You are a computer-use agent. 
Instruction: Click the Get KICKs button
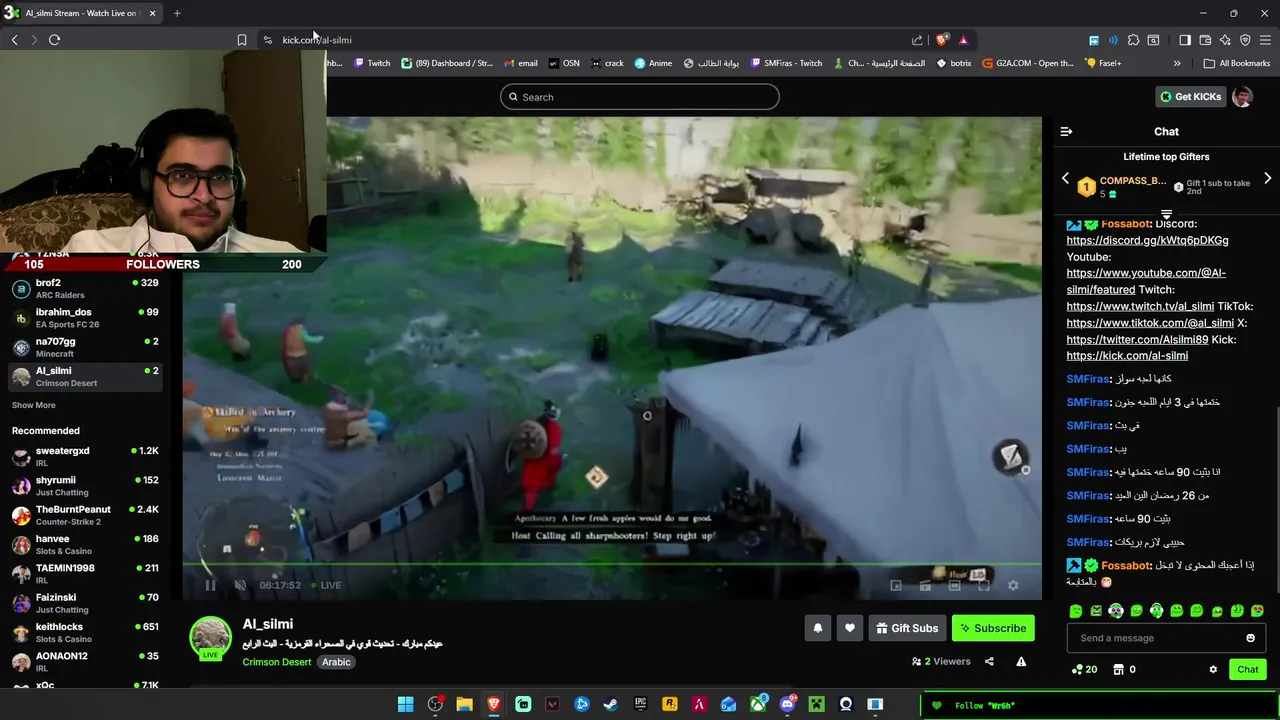tap(1190, 97)
